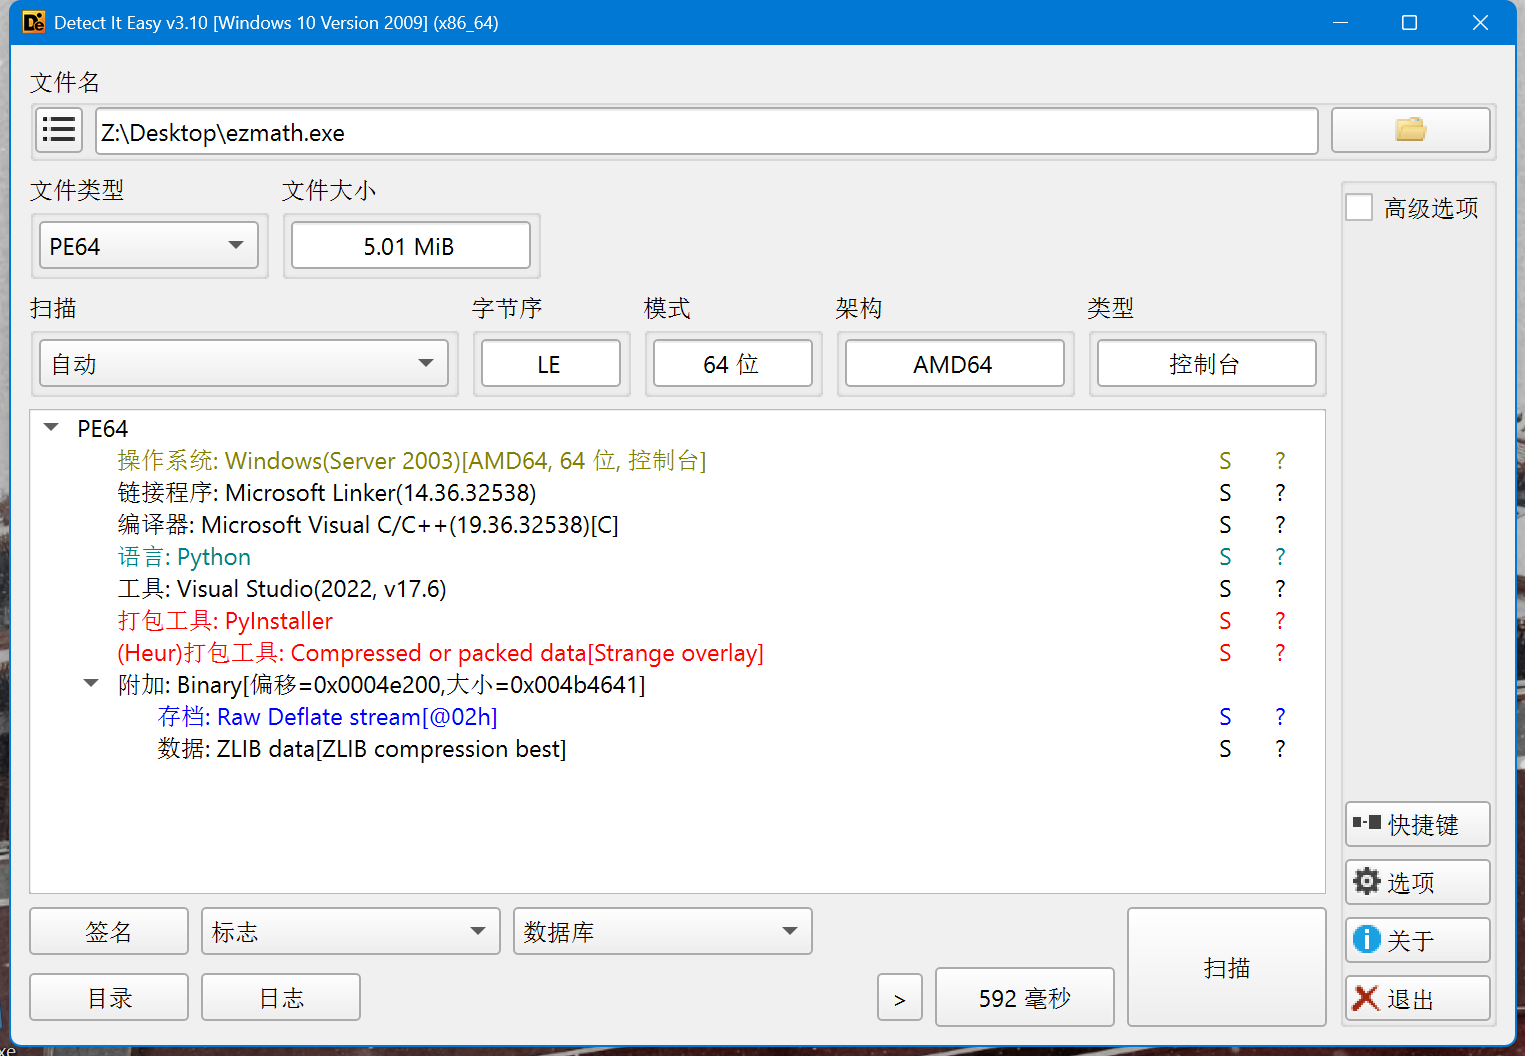
Task: Enable the 高级选项 checkbox
Action: point(1359,207)
